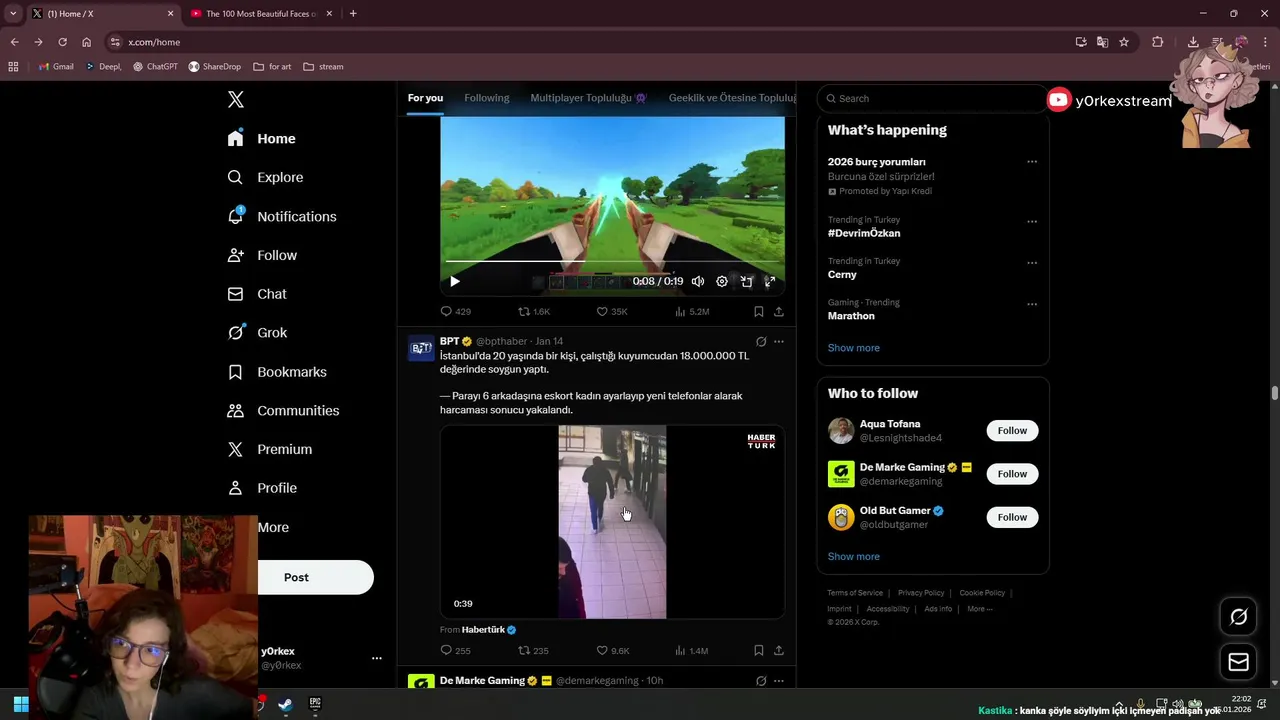1280x720 pixels.
Task: Open Chat in sidebar
Action: click(x=257, y=294)
